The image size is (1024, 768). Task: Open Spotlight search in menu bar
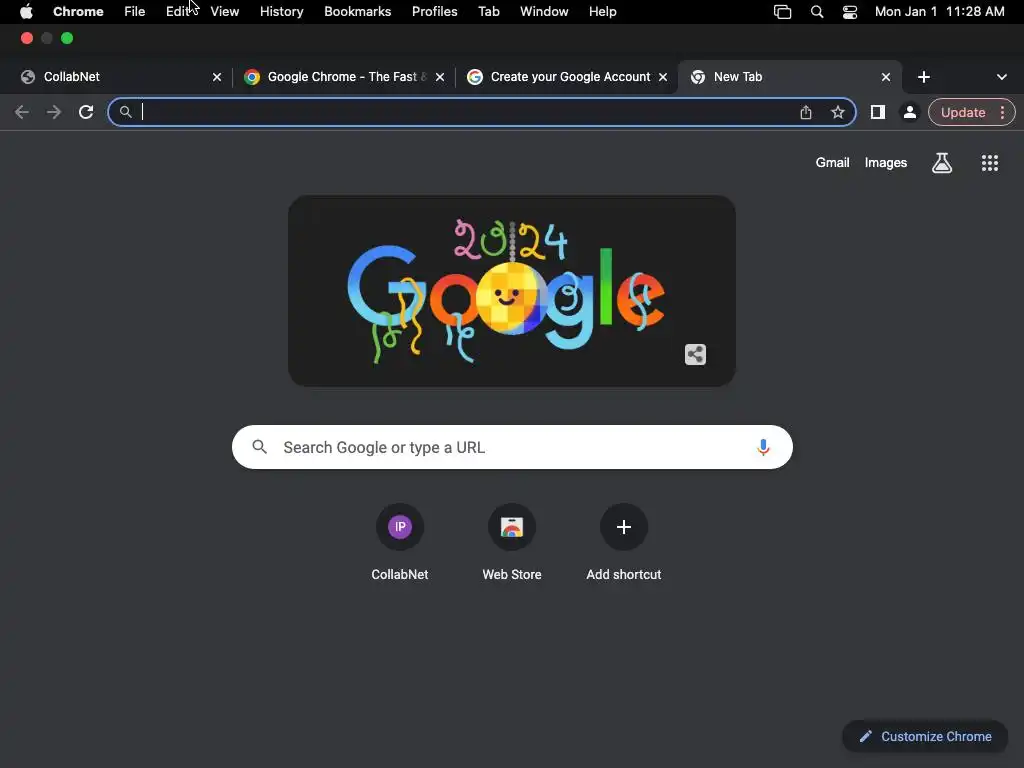pos(816,12)
